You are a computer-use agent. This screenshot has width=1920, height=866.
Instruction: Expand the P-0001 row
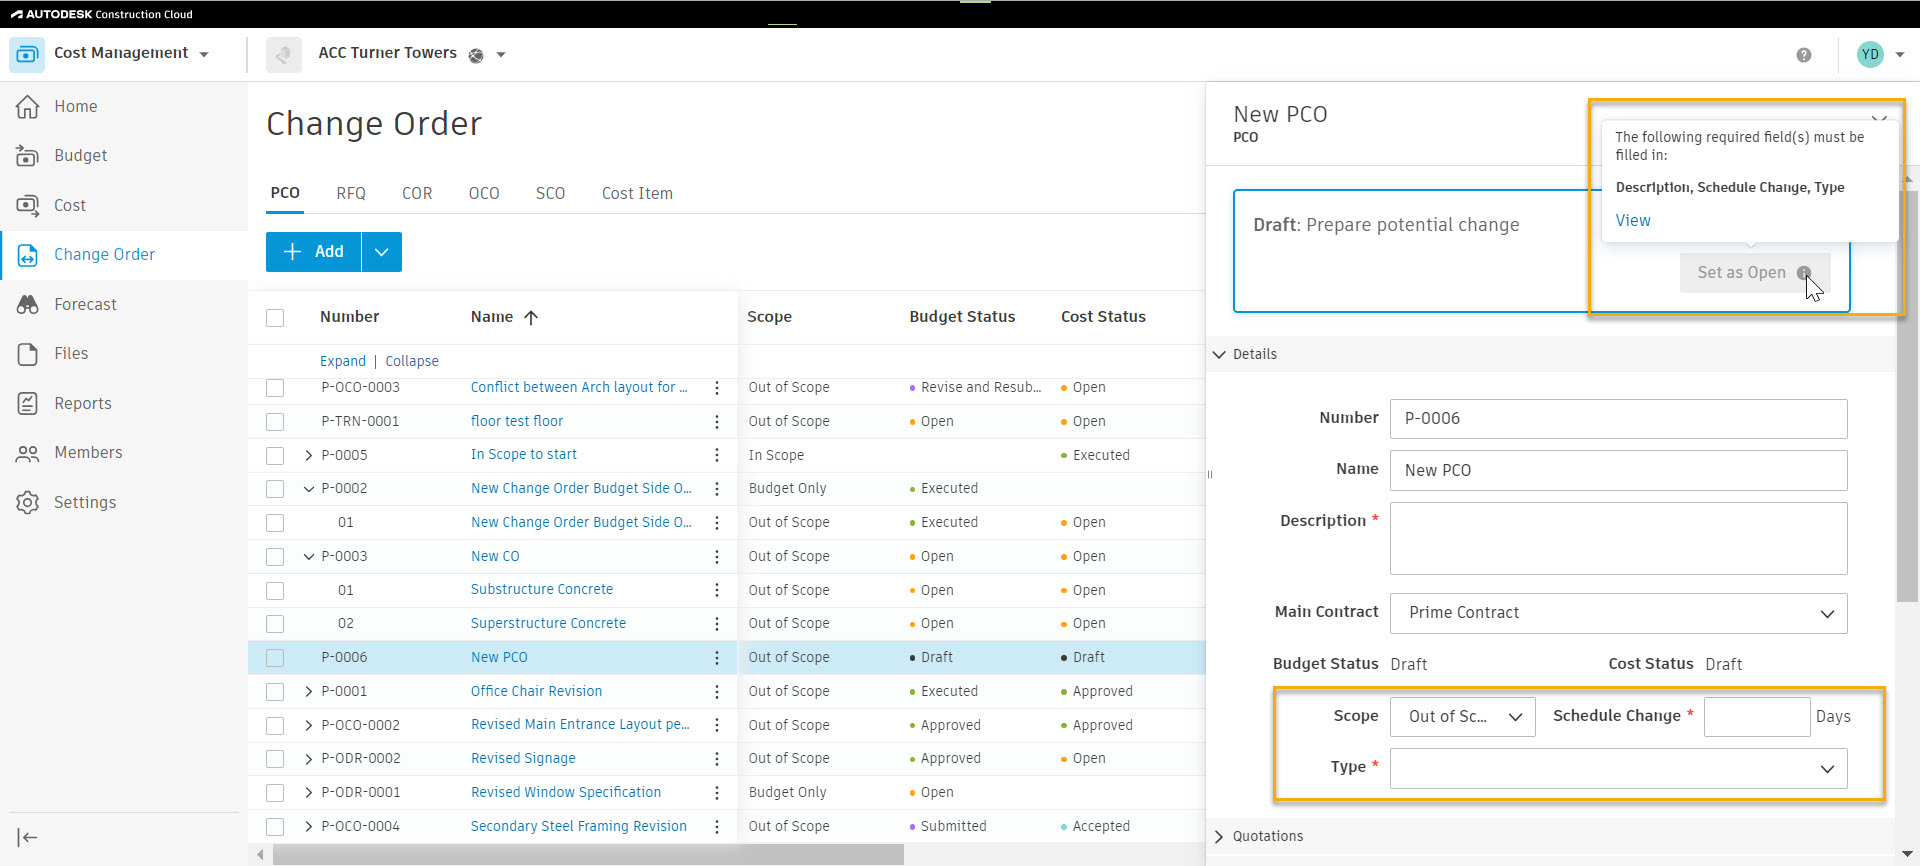click(309, 692)
